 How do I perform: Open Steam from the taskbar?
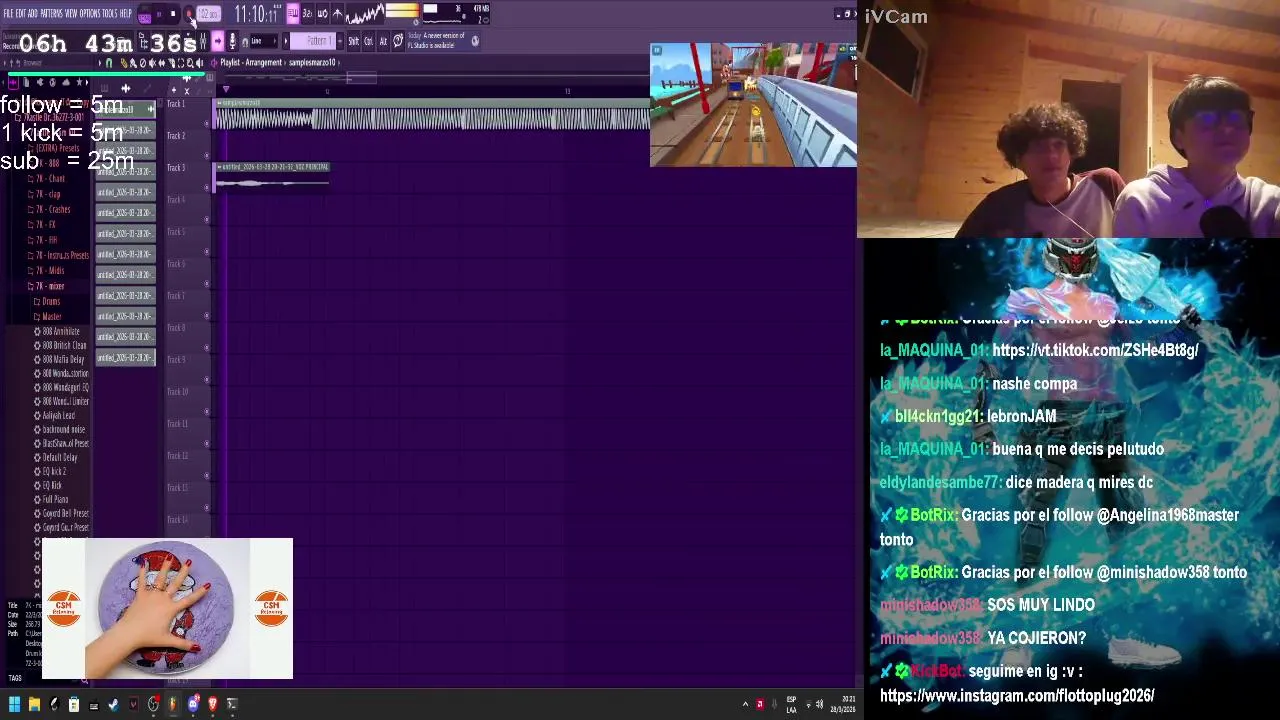[x=114, y=704]
